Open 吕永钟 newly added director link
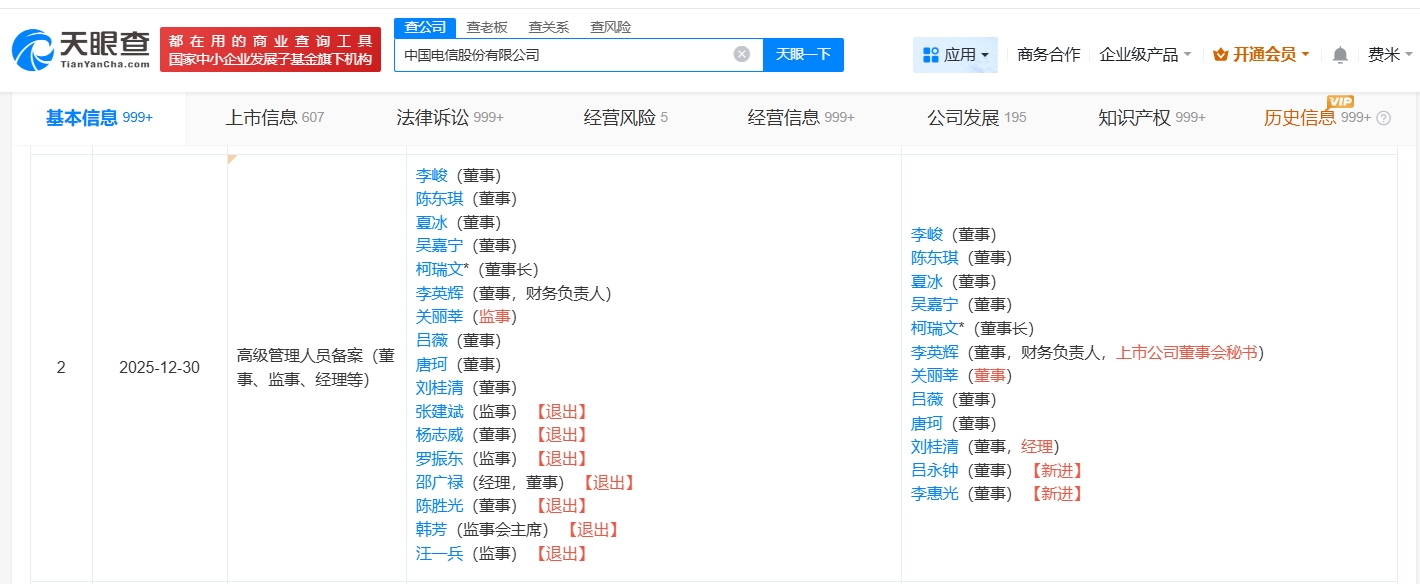 click(x=934, y=470)
